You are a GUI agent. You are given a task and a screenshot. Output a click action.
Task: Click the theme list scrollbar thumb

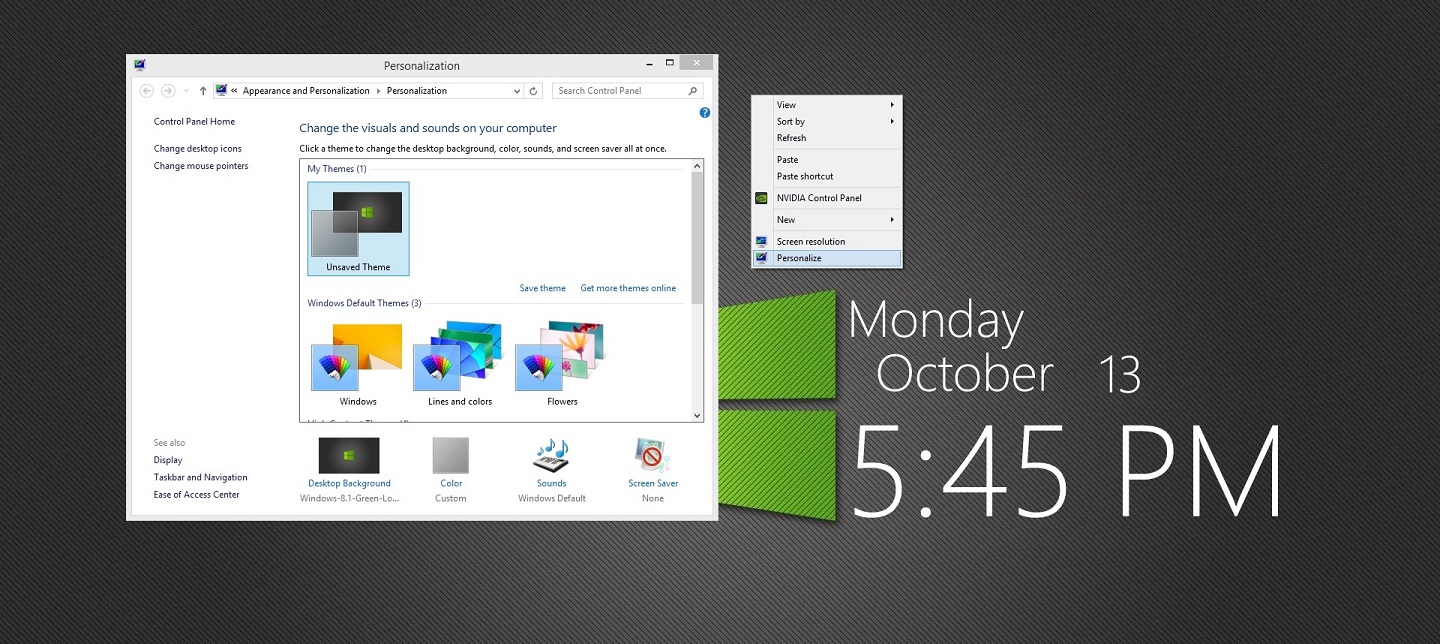coord(697,237)
